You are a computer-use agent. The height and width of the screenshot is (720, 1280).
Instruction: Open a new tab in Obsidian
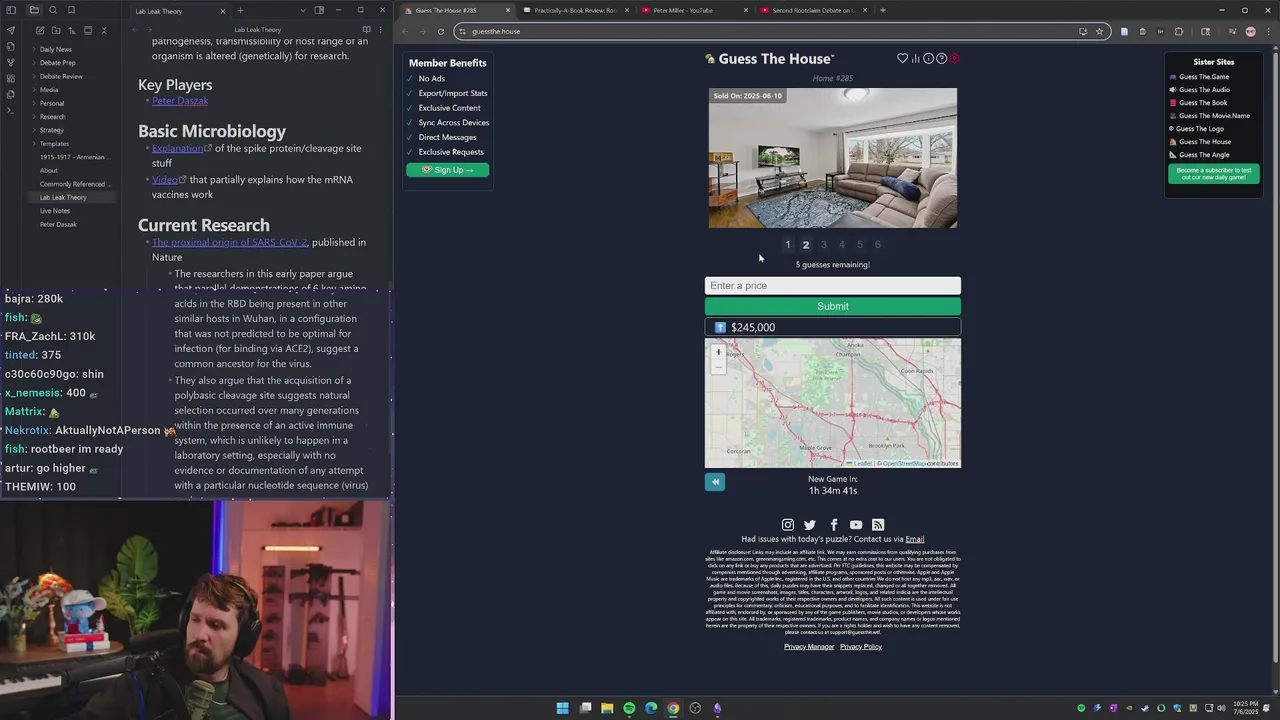[240, 10]
